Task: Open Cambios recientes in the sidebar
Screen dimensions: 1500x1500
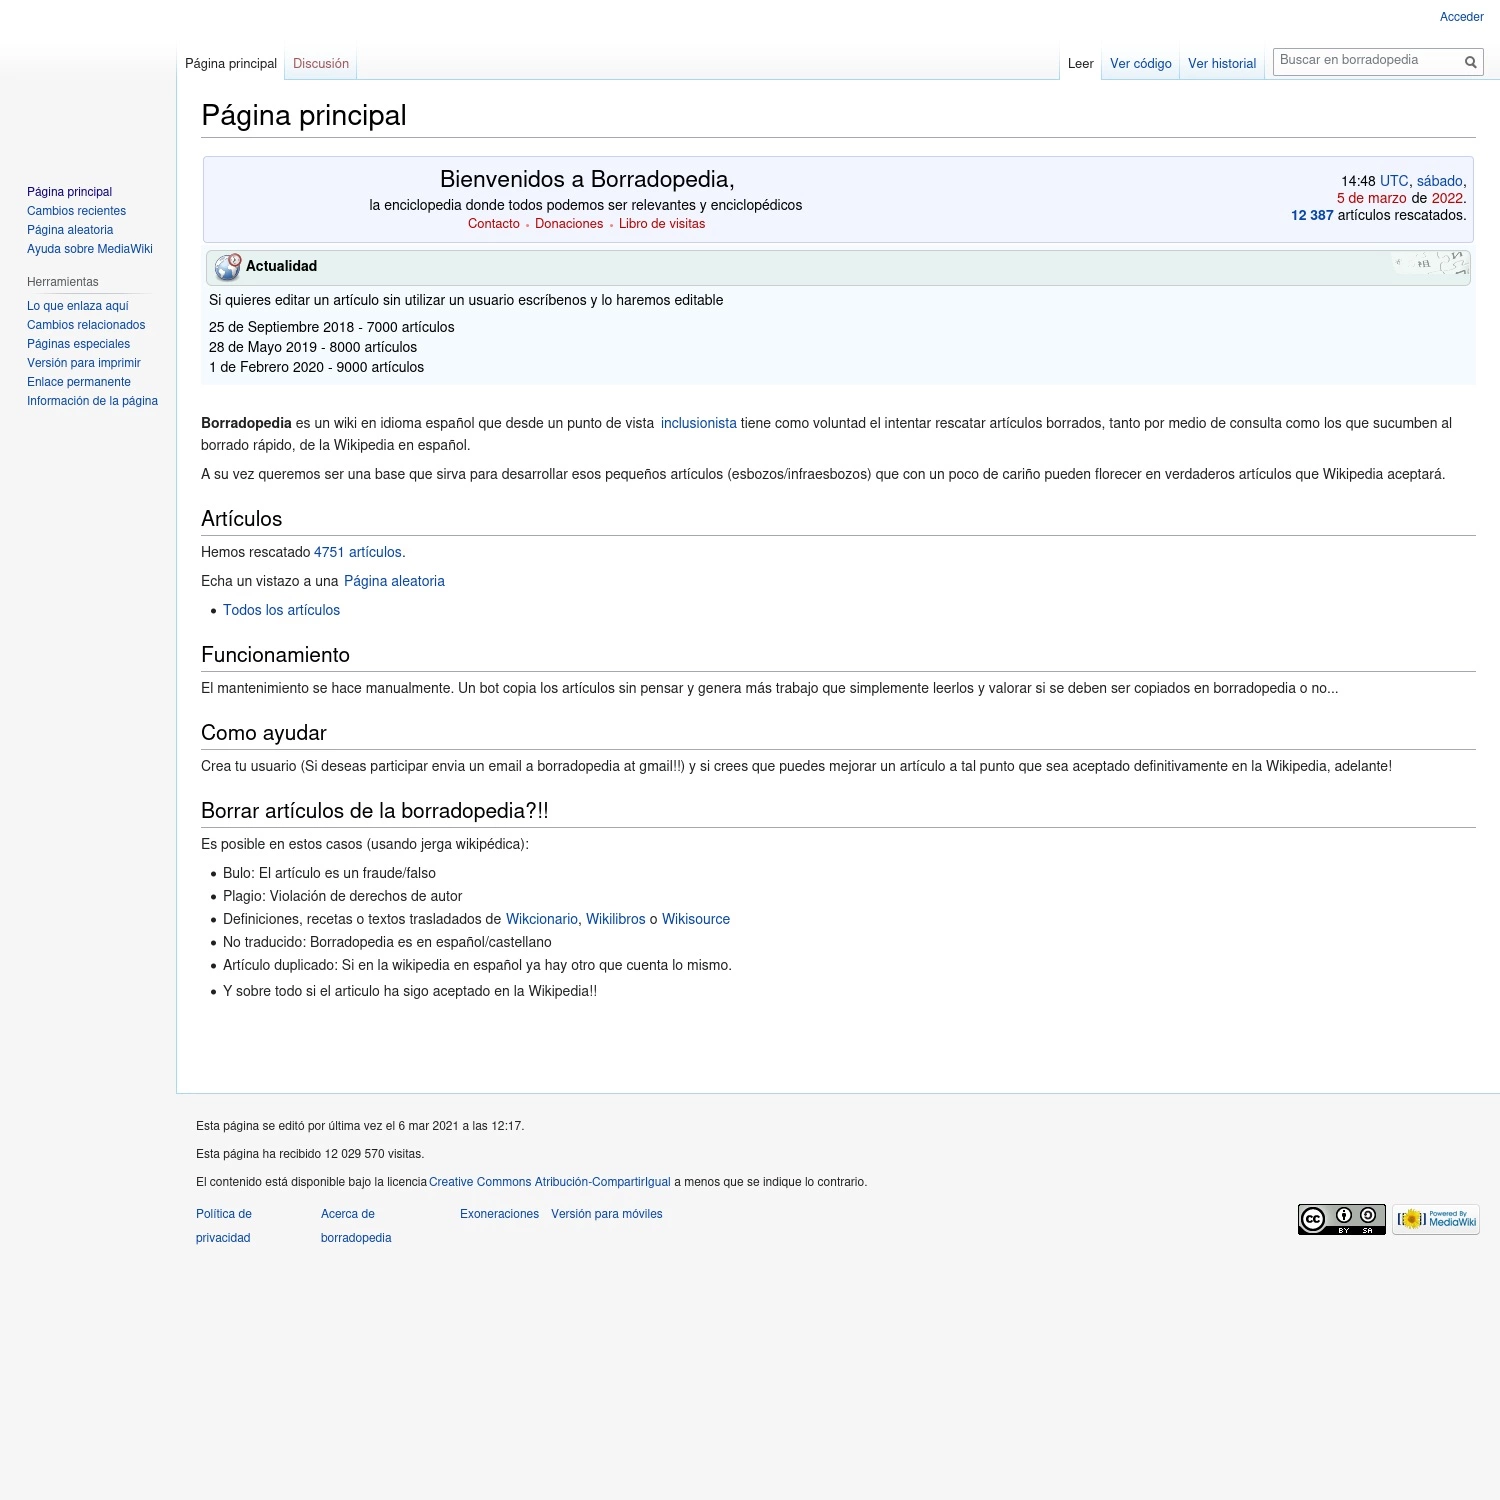Action: click(x=76, y=211)
